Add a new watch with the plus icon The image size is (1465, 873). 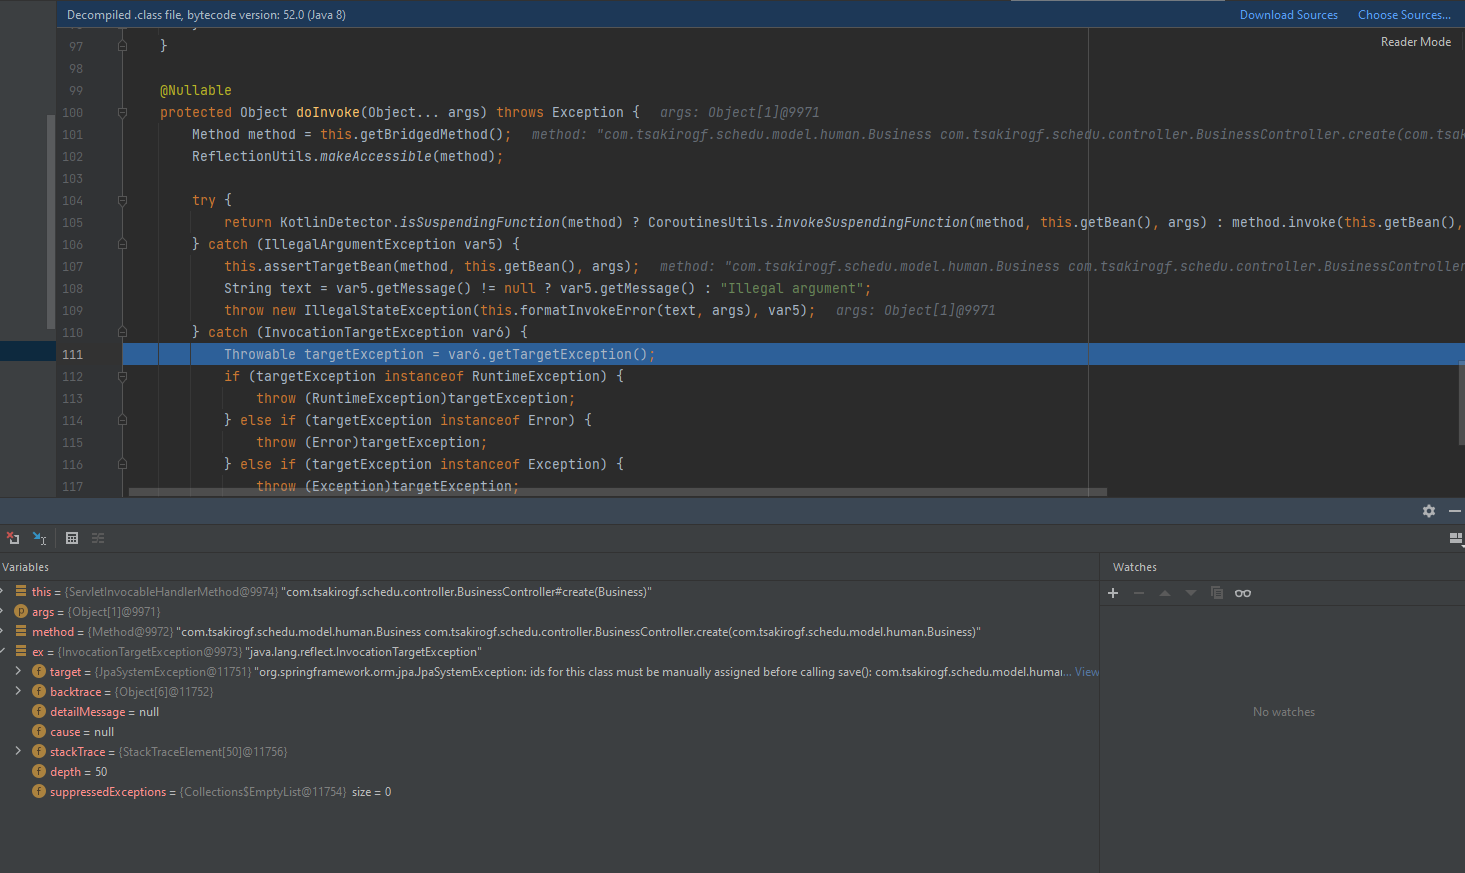[x=1113, y=593]
